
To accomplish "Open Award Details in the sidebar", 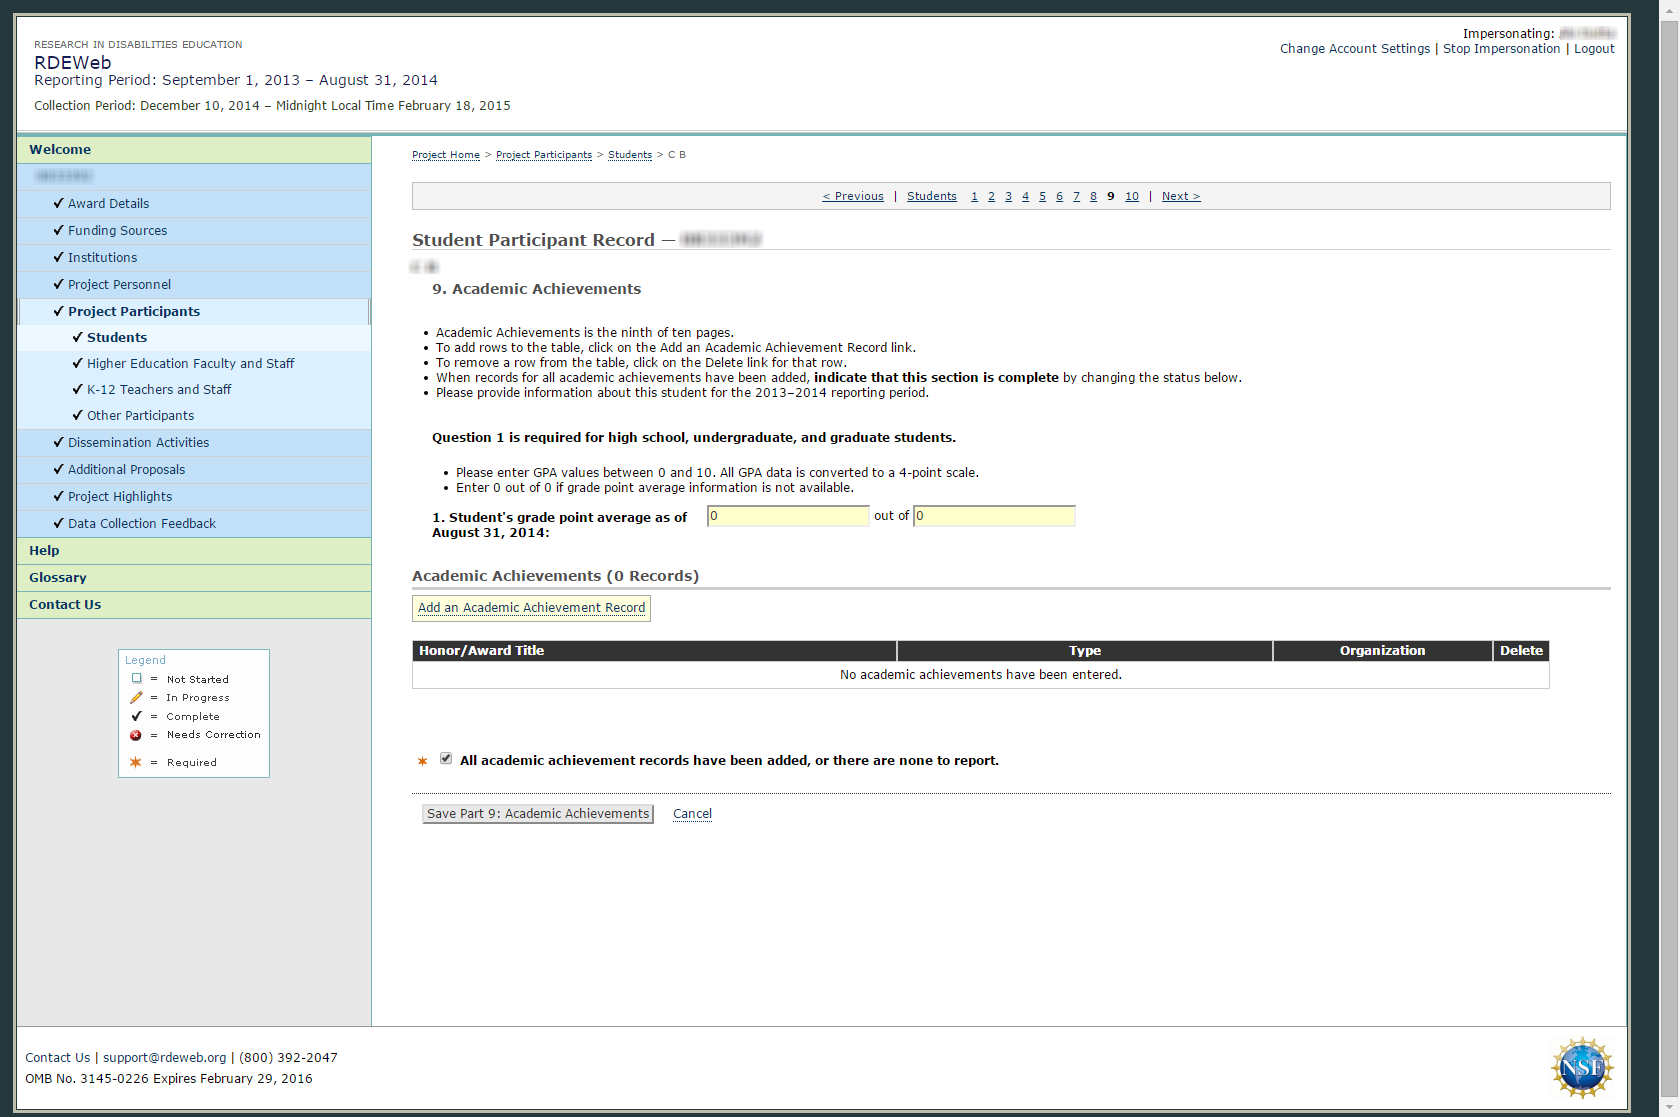I will (x=108, y=203).
